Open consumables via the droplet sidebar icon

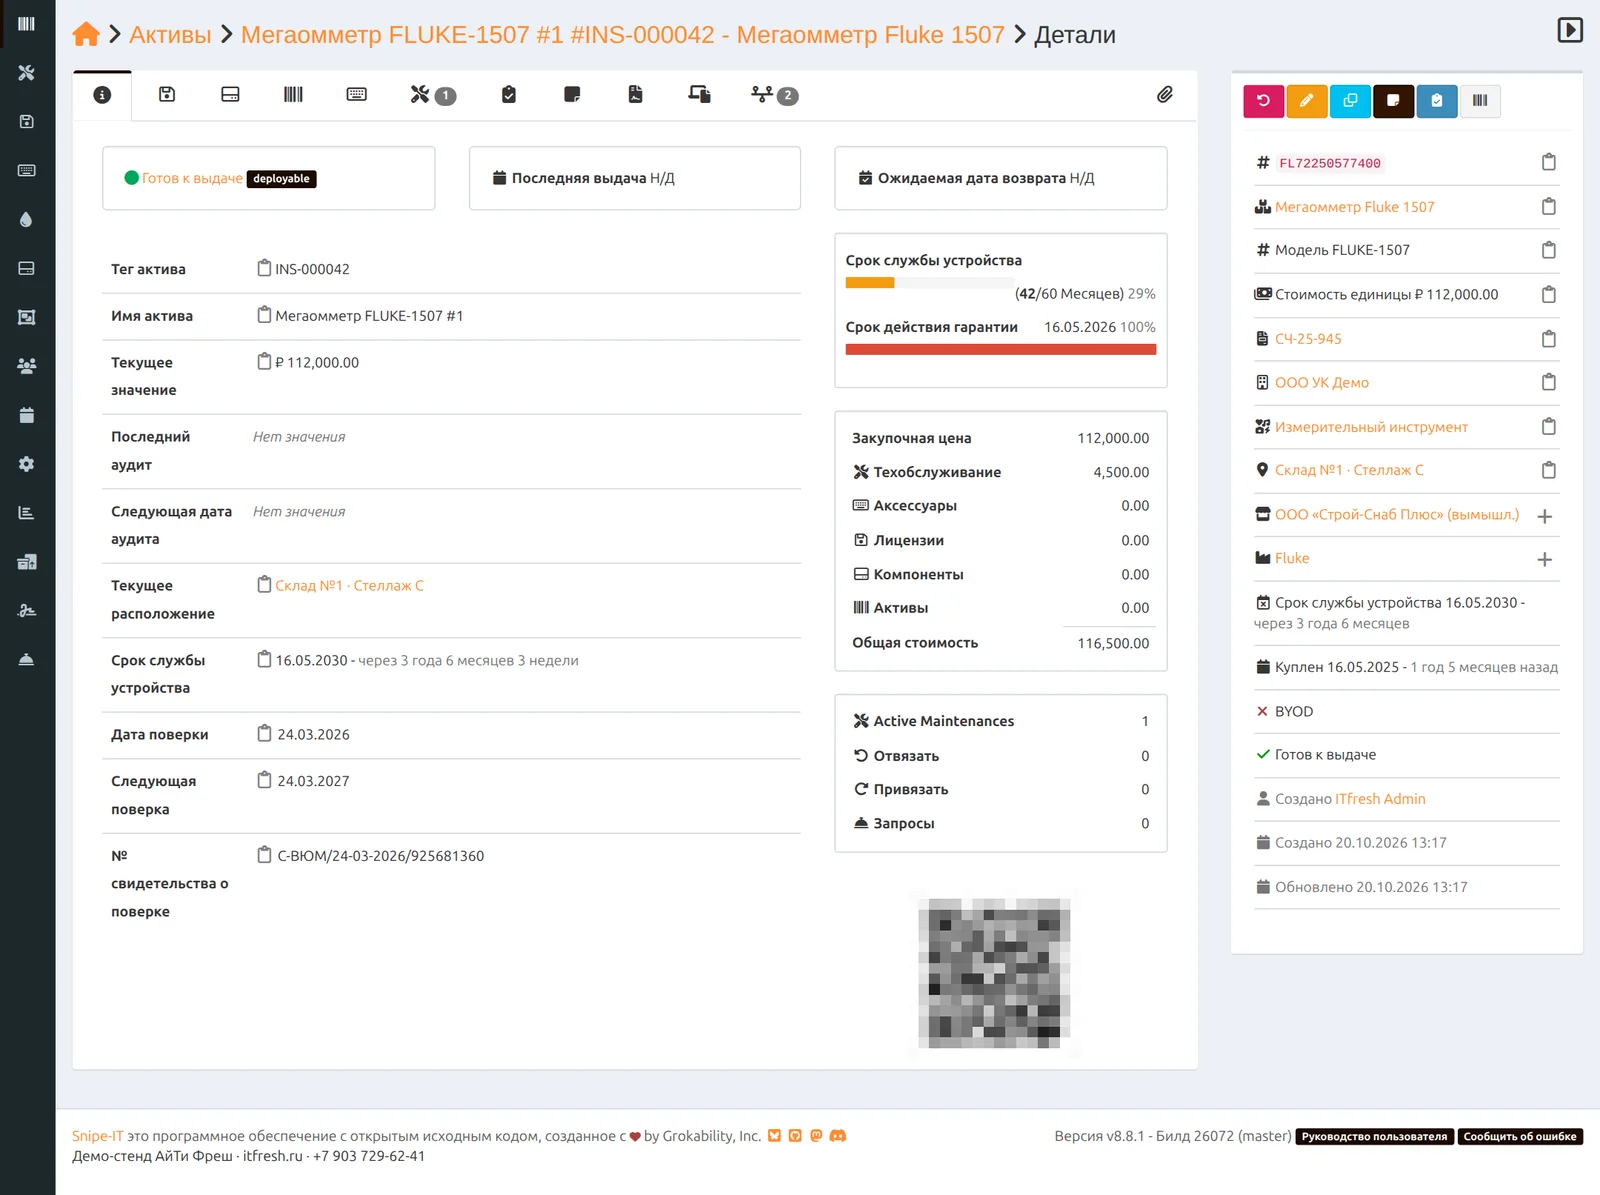(x=27, y=219)
